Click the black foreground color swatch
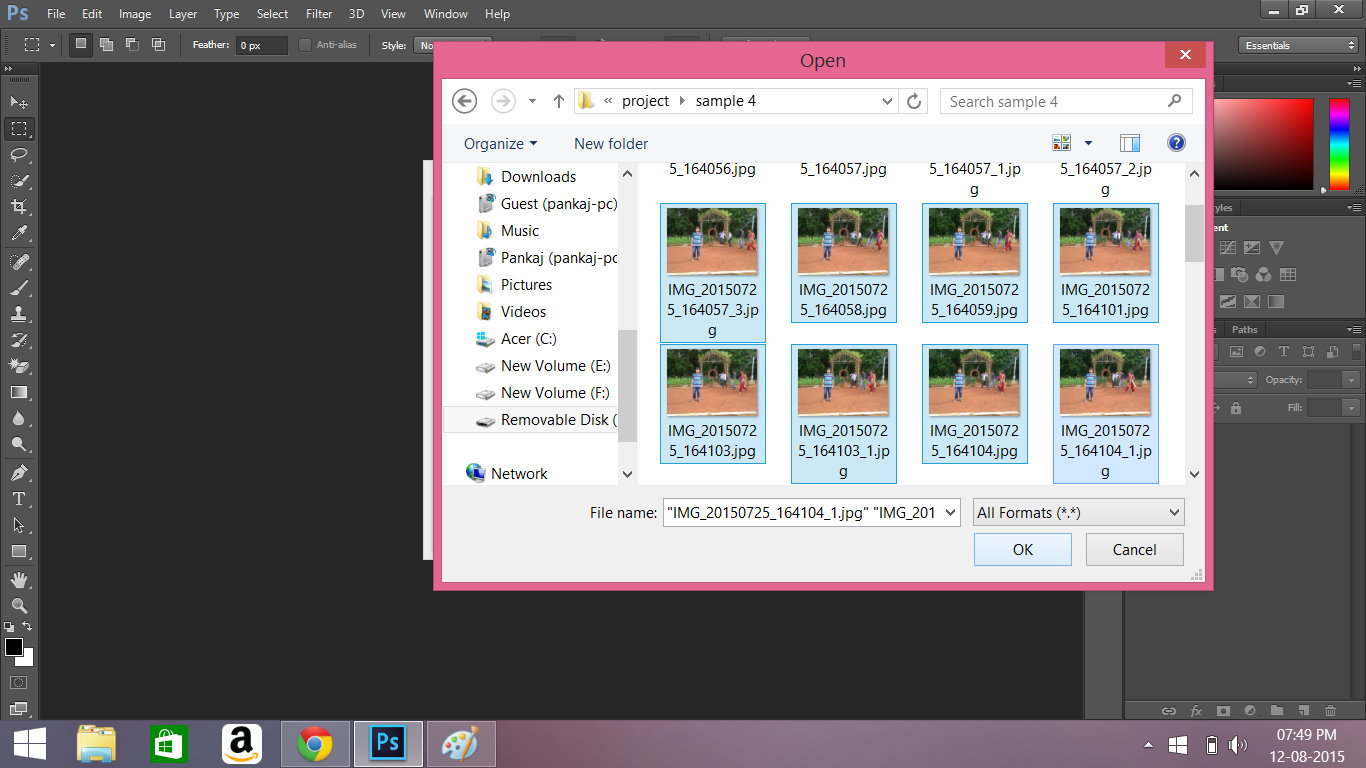 tap(14, 647)
